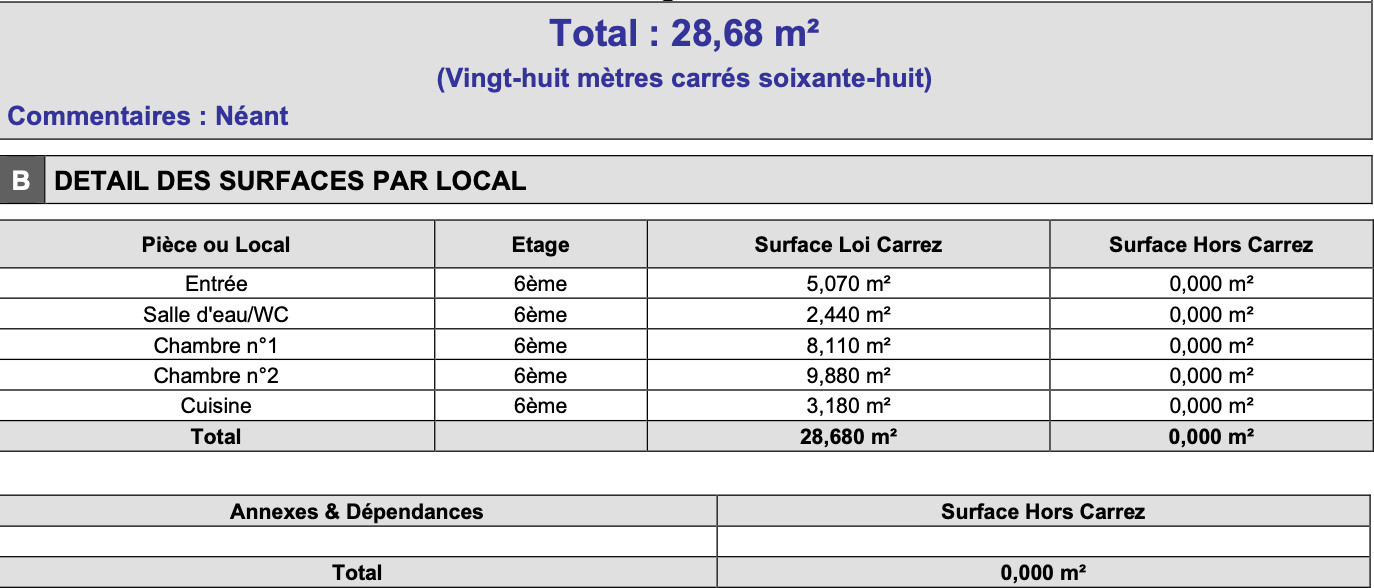1374x588 pixels.
Task: Click the "Surface Loi Carrez" column header
Action: point(848,245)
